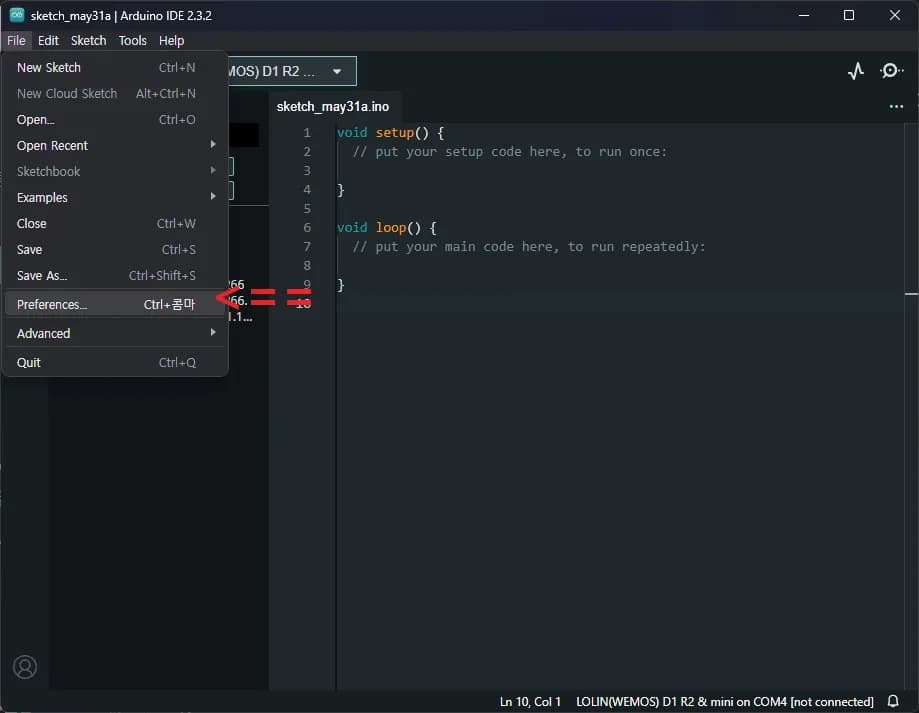919x713 pixels.
Task: Open the Help menu
Action: coord(171,40)
